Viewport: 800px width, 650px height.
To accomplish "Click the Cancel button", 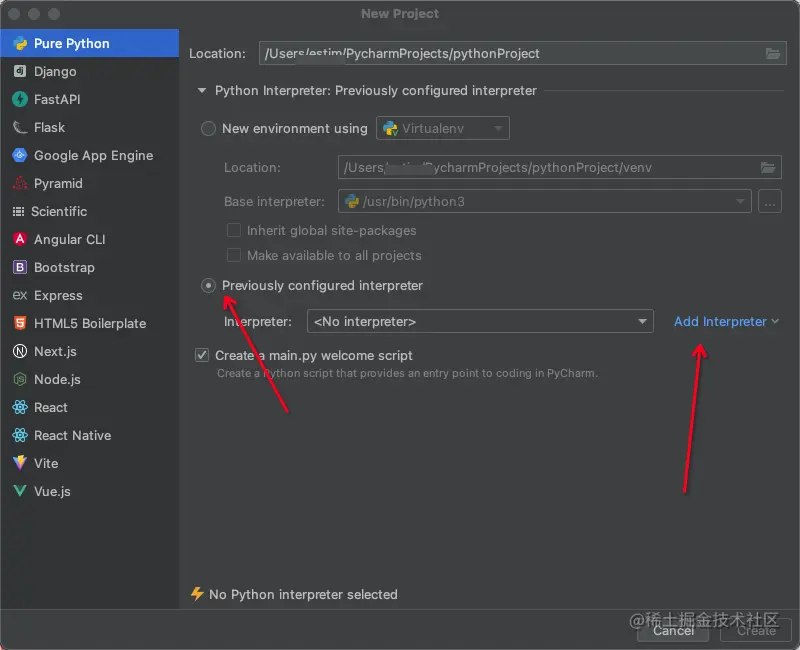I will pyautogui.click(x=673, y=631).
